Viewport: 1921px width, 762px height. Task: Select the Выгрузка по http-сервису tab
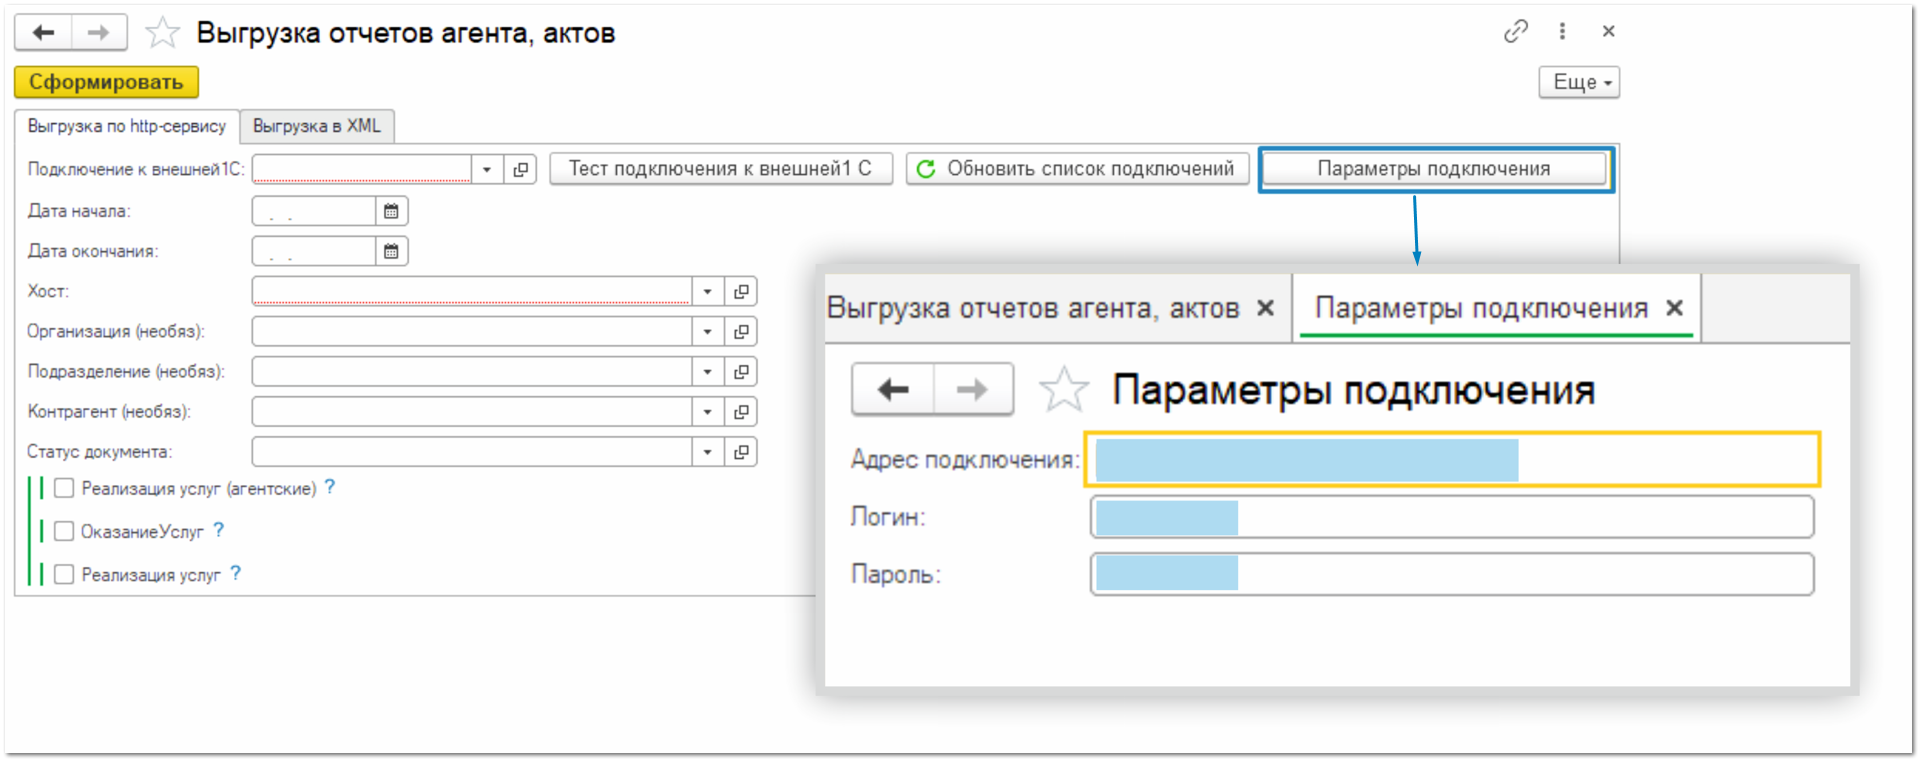point(127,126)
